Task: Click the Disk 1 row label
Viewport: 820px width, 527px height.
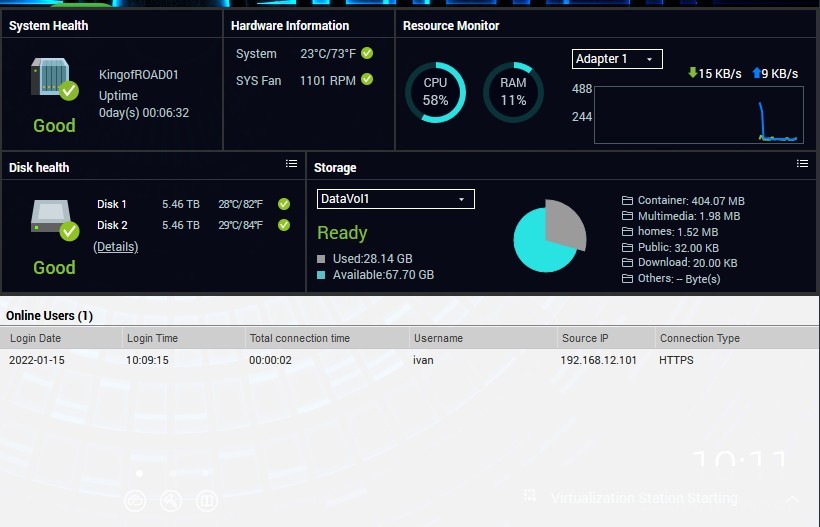Action: click(111, 204)
